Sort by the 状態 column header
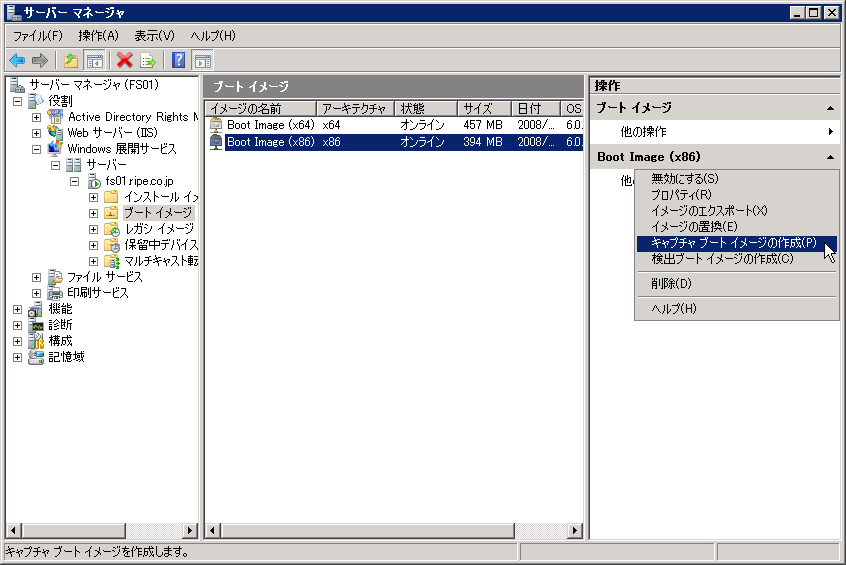 click(426, 108)
